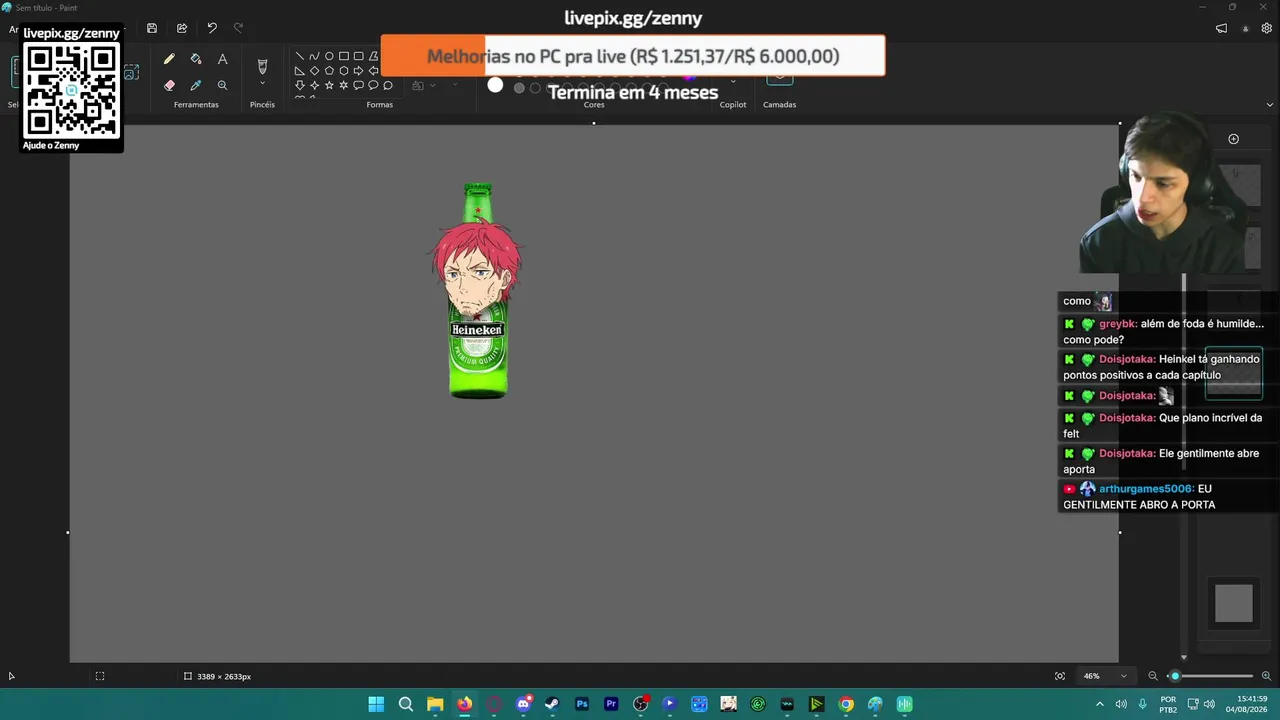The width and height of the screenshot is (1280, 720).
Task: Zoom out with the minus magnifier
Action: tap(1153, 676)
